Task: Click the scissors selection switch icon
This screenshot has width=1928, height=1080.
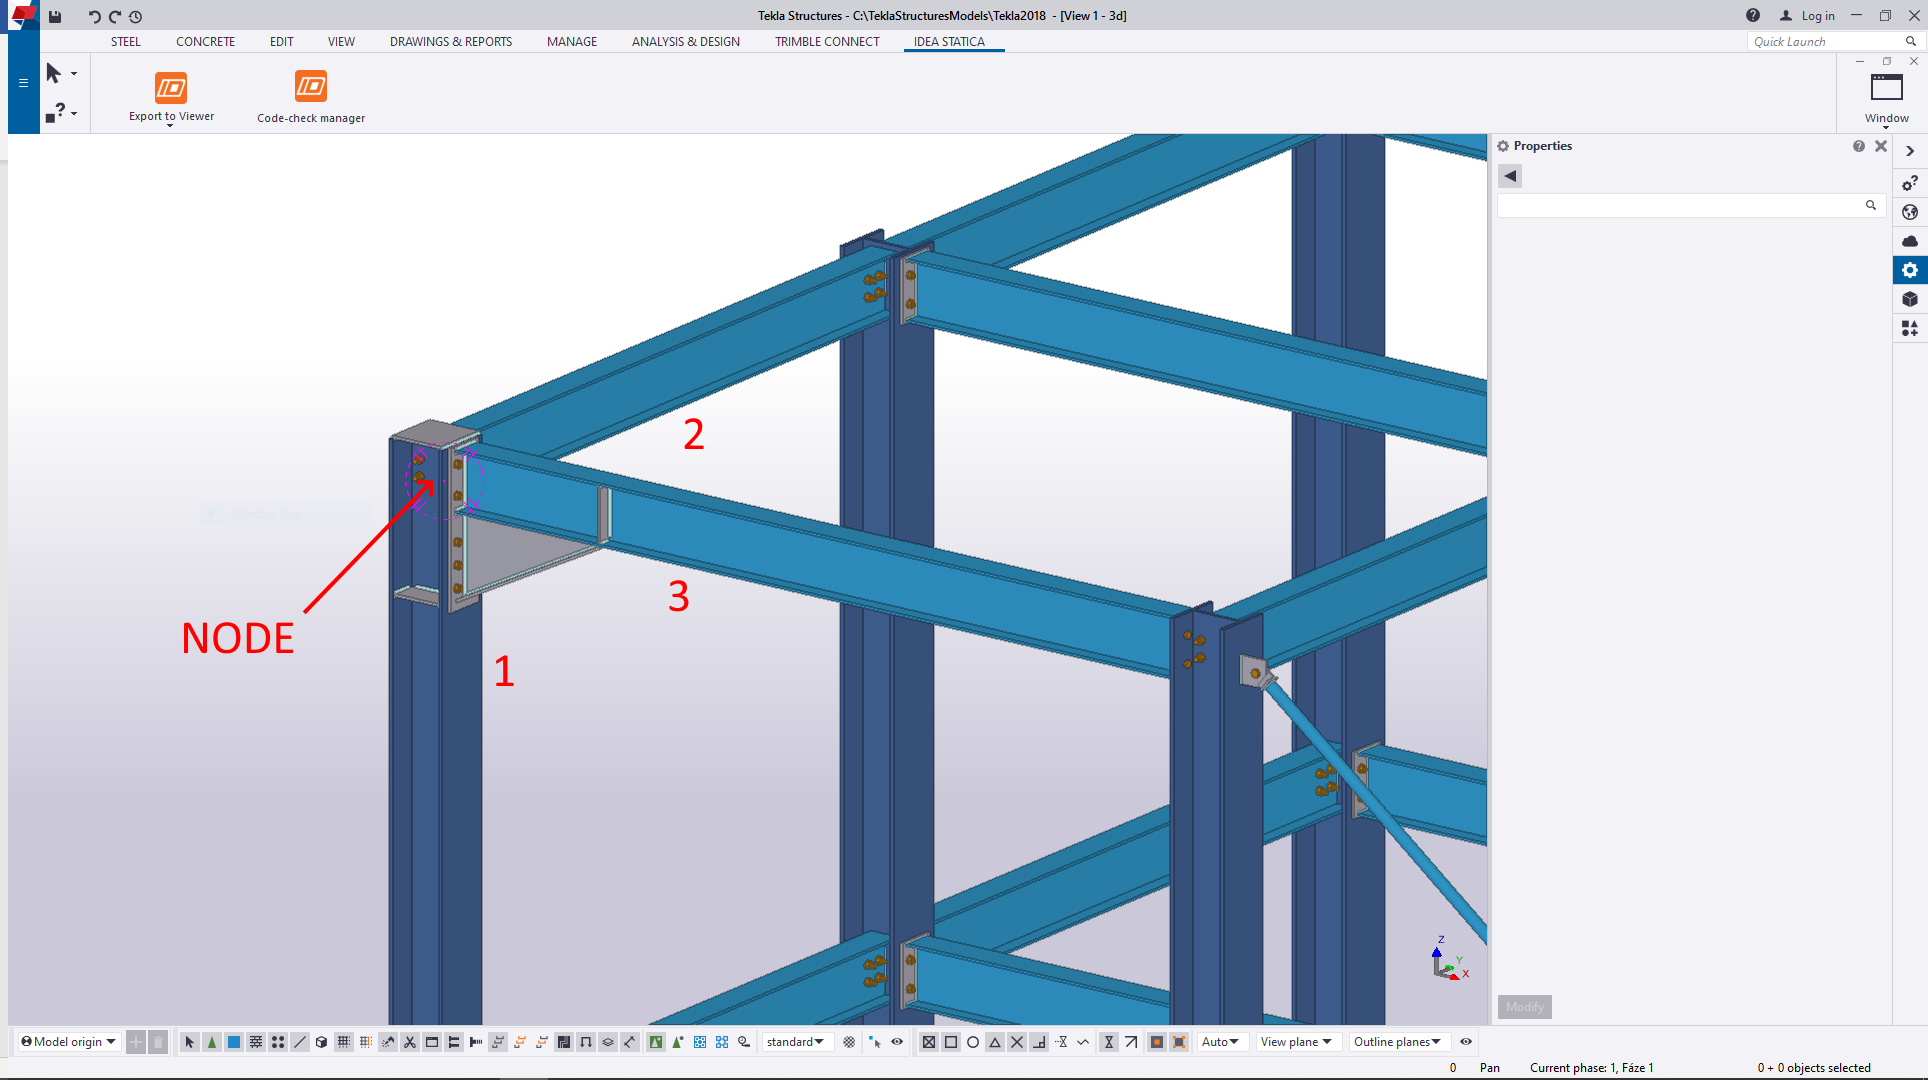Action: pyautogui.click(x=410, y=1042)
